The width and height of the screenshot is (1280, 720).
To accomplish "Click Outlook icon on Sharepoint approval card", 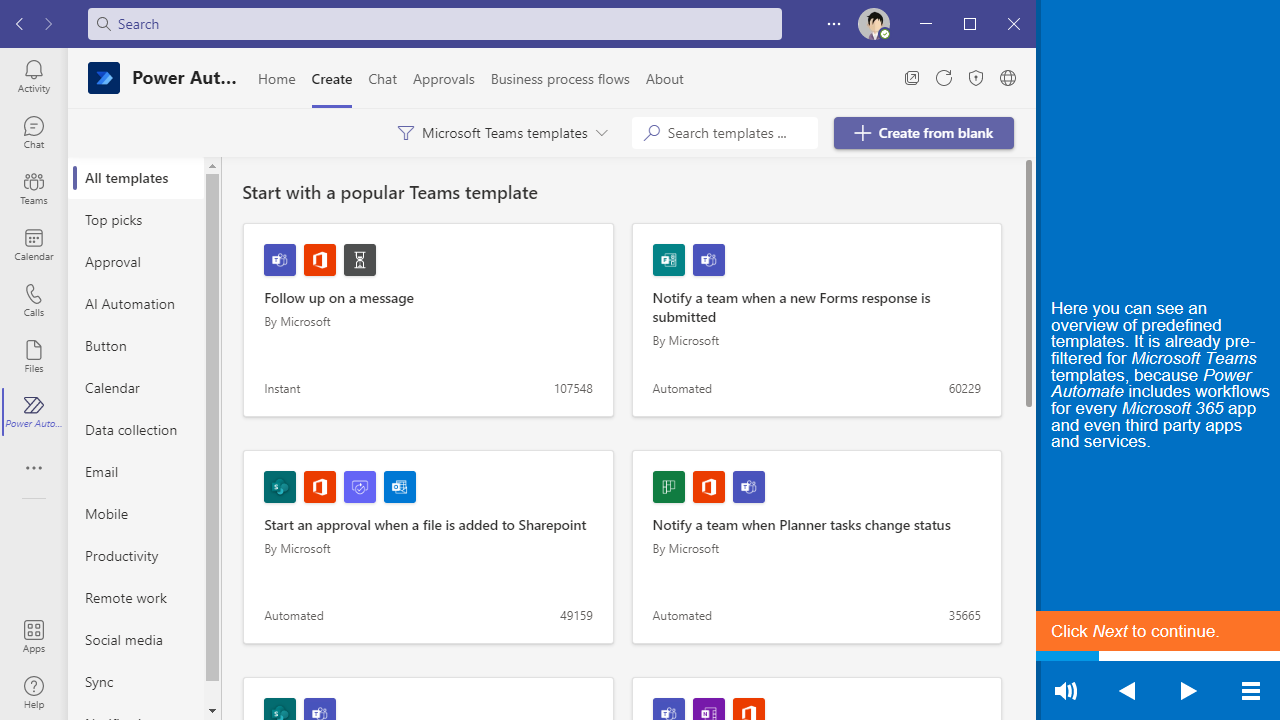I will (x=400, y=487).
